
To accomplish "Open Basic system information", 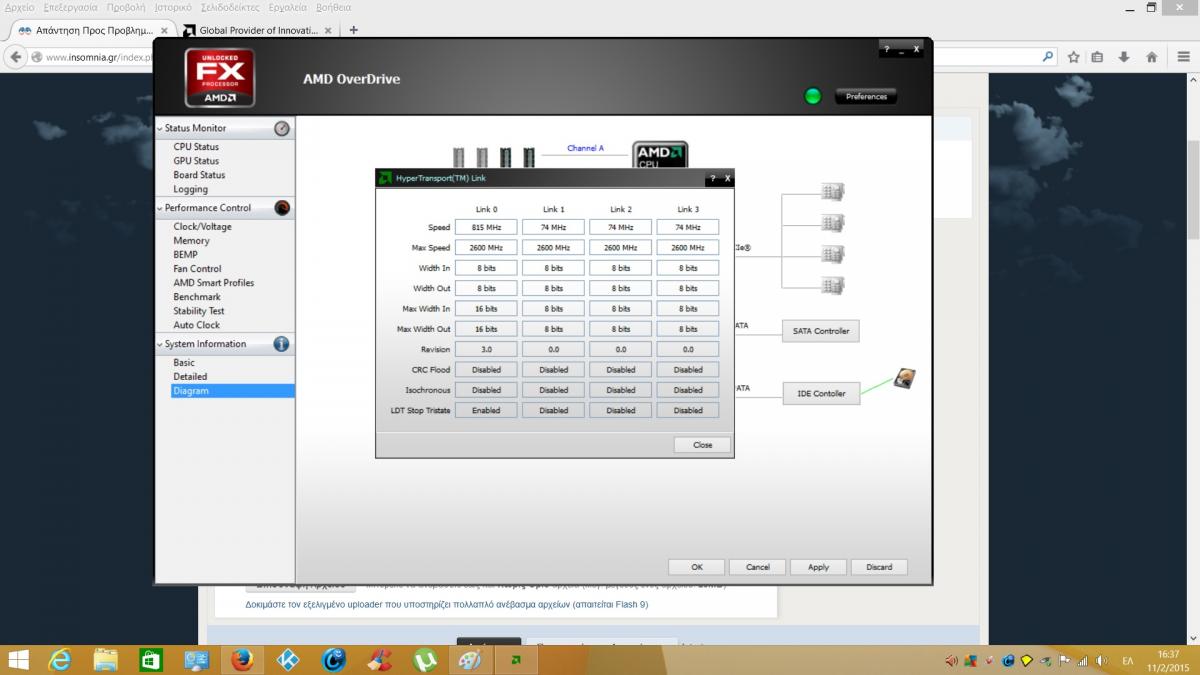I will click(x=184, y=363).
